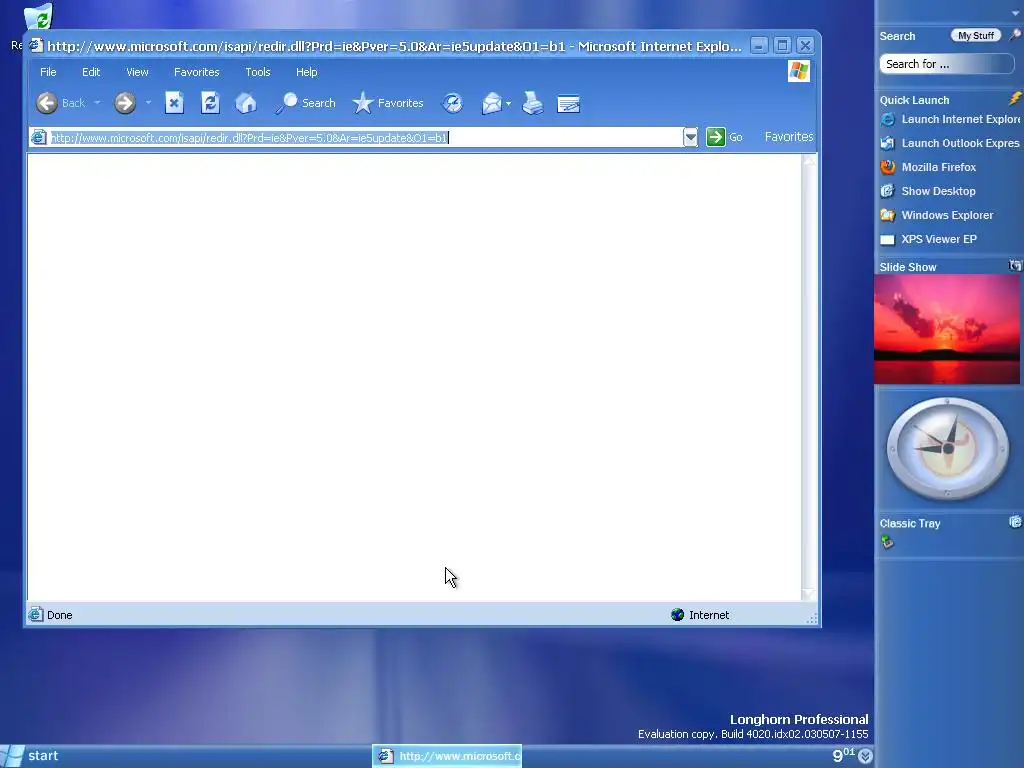Click the Windows flag logo throbber
Screen dimensions: 1024x768
coord(799,71)
